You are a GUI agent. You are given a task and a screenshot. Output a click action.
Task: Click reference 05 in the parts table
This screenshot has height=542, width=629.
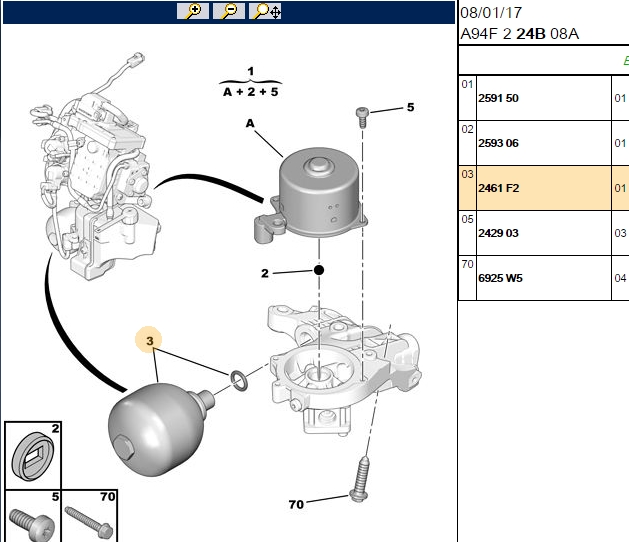pyautogui.click(x=467, y=219)
